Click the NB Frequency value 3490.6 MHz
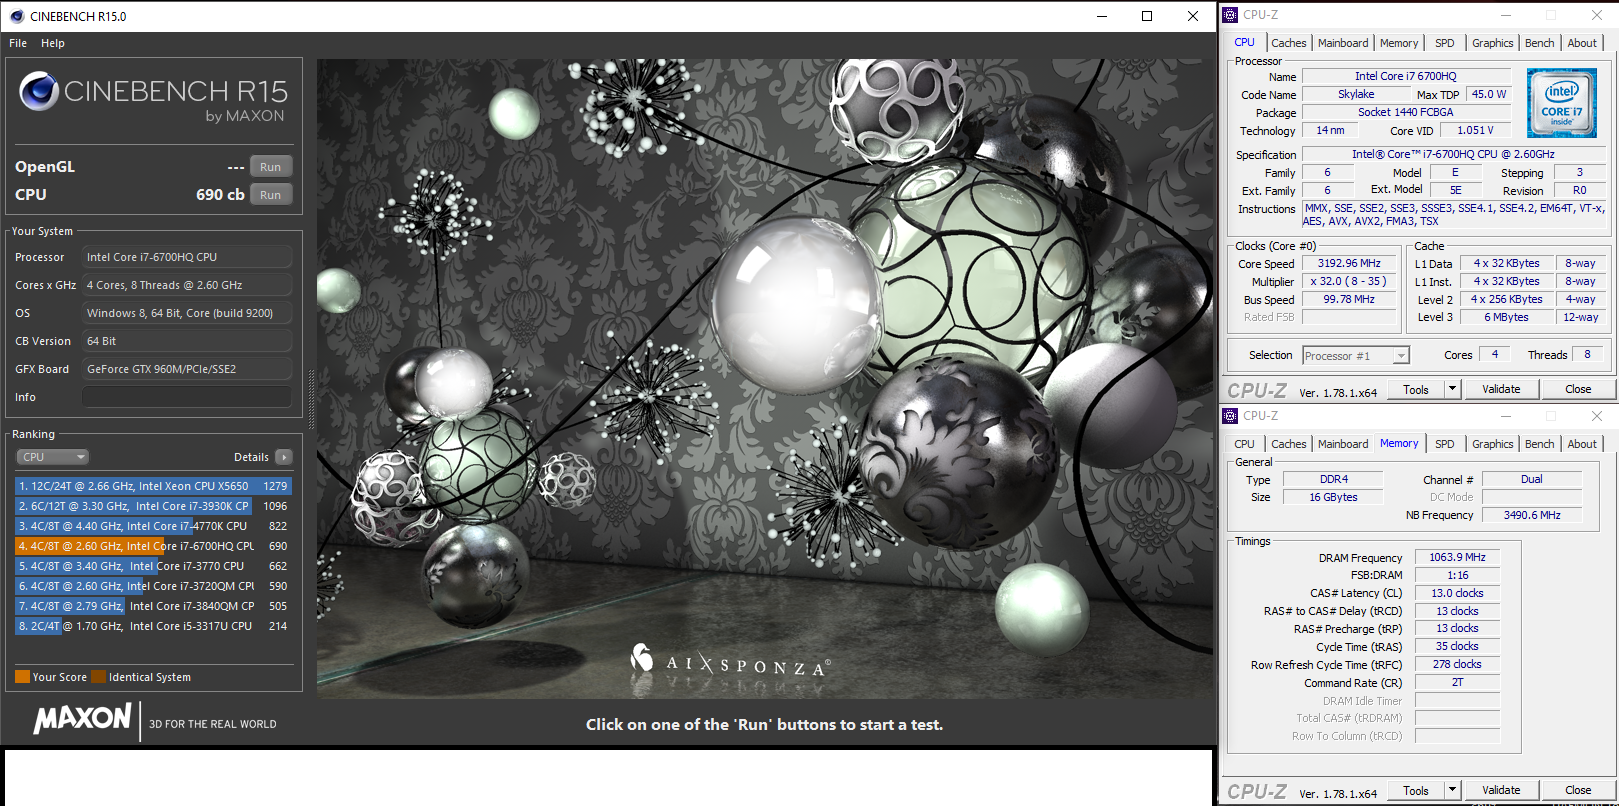Image resolution: width=1620 pixels, height=806 pixels. coord(1532,515)
